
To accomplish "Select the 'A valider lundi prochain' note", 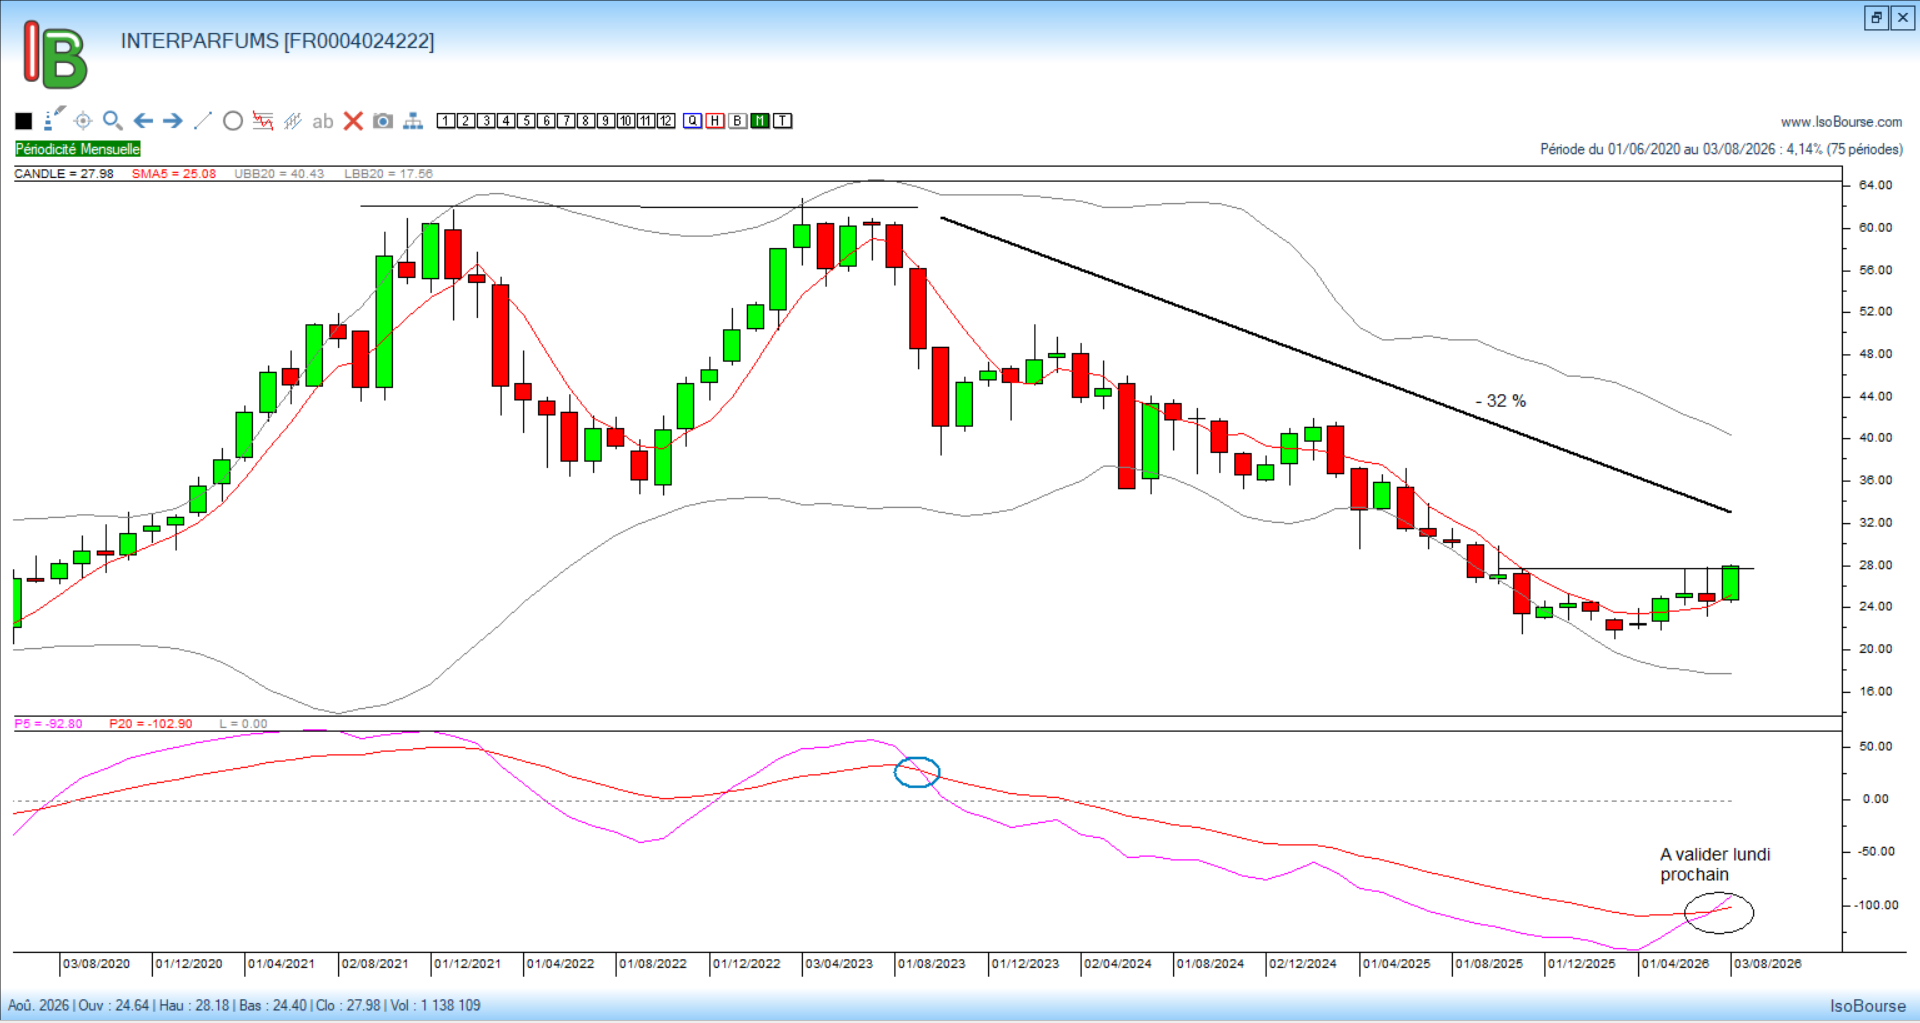I will [1715, 865].
